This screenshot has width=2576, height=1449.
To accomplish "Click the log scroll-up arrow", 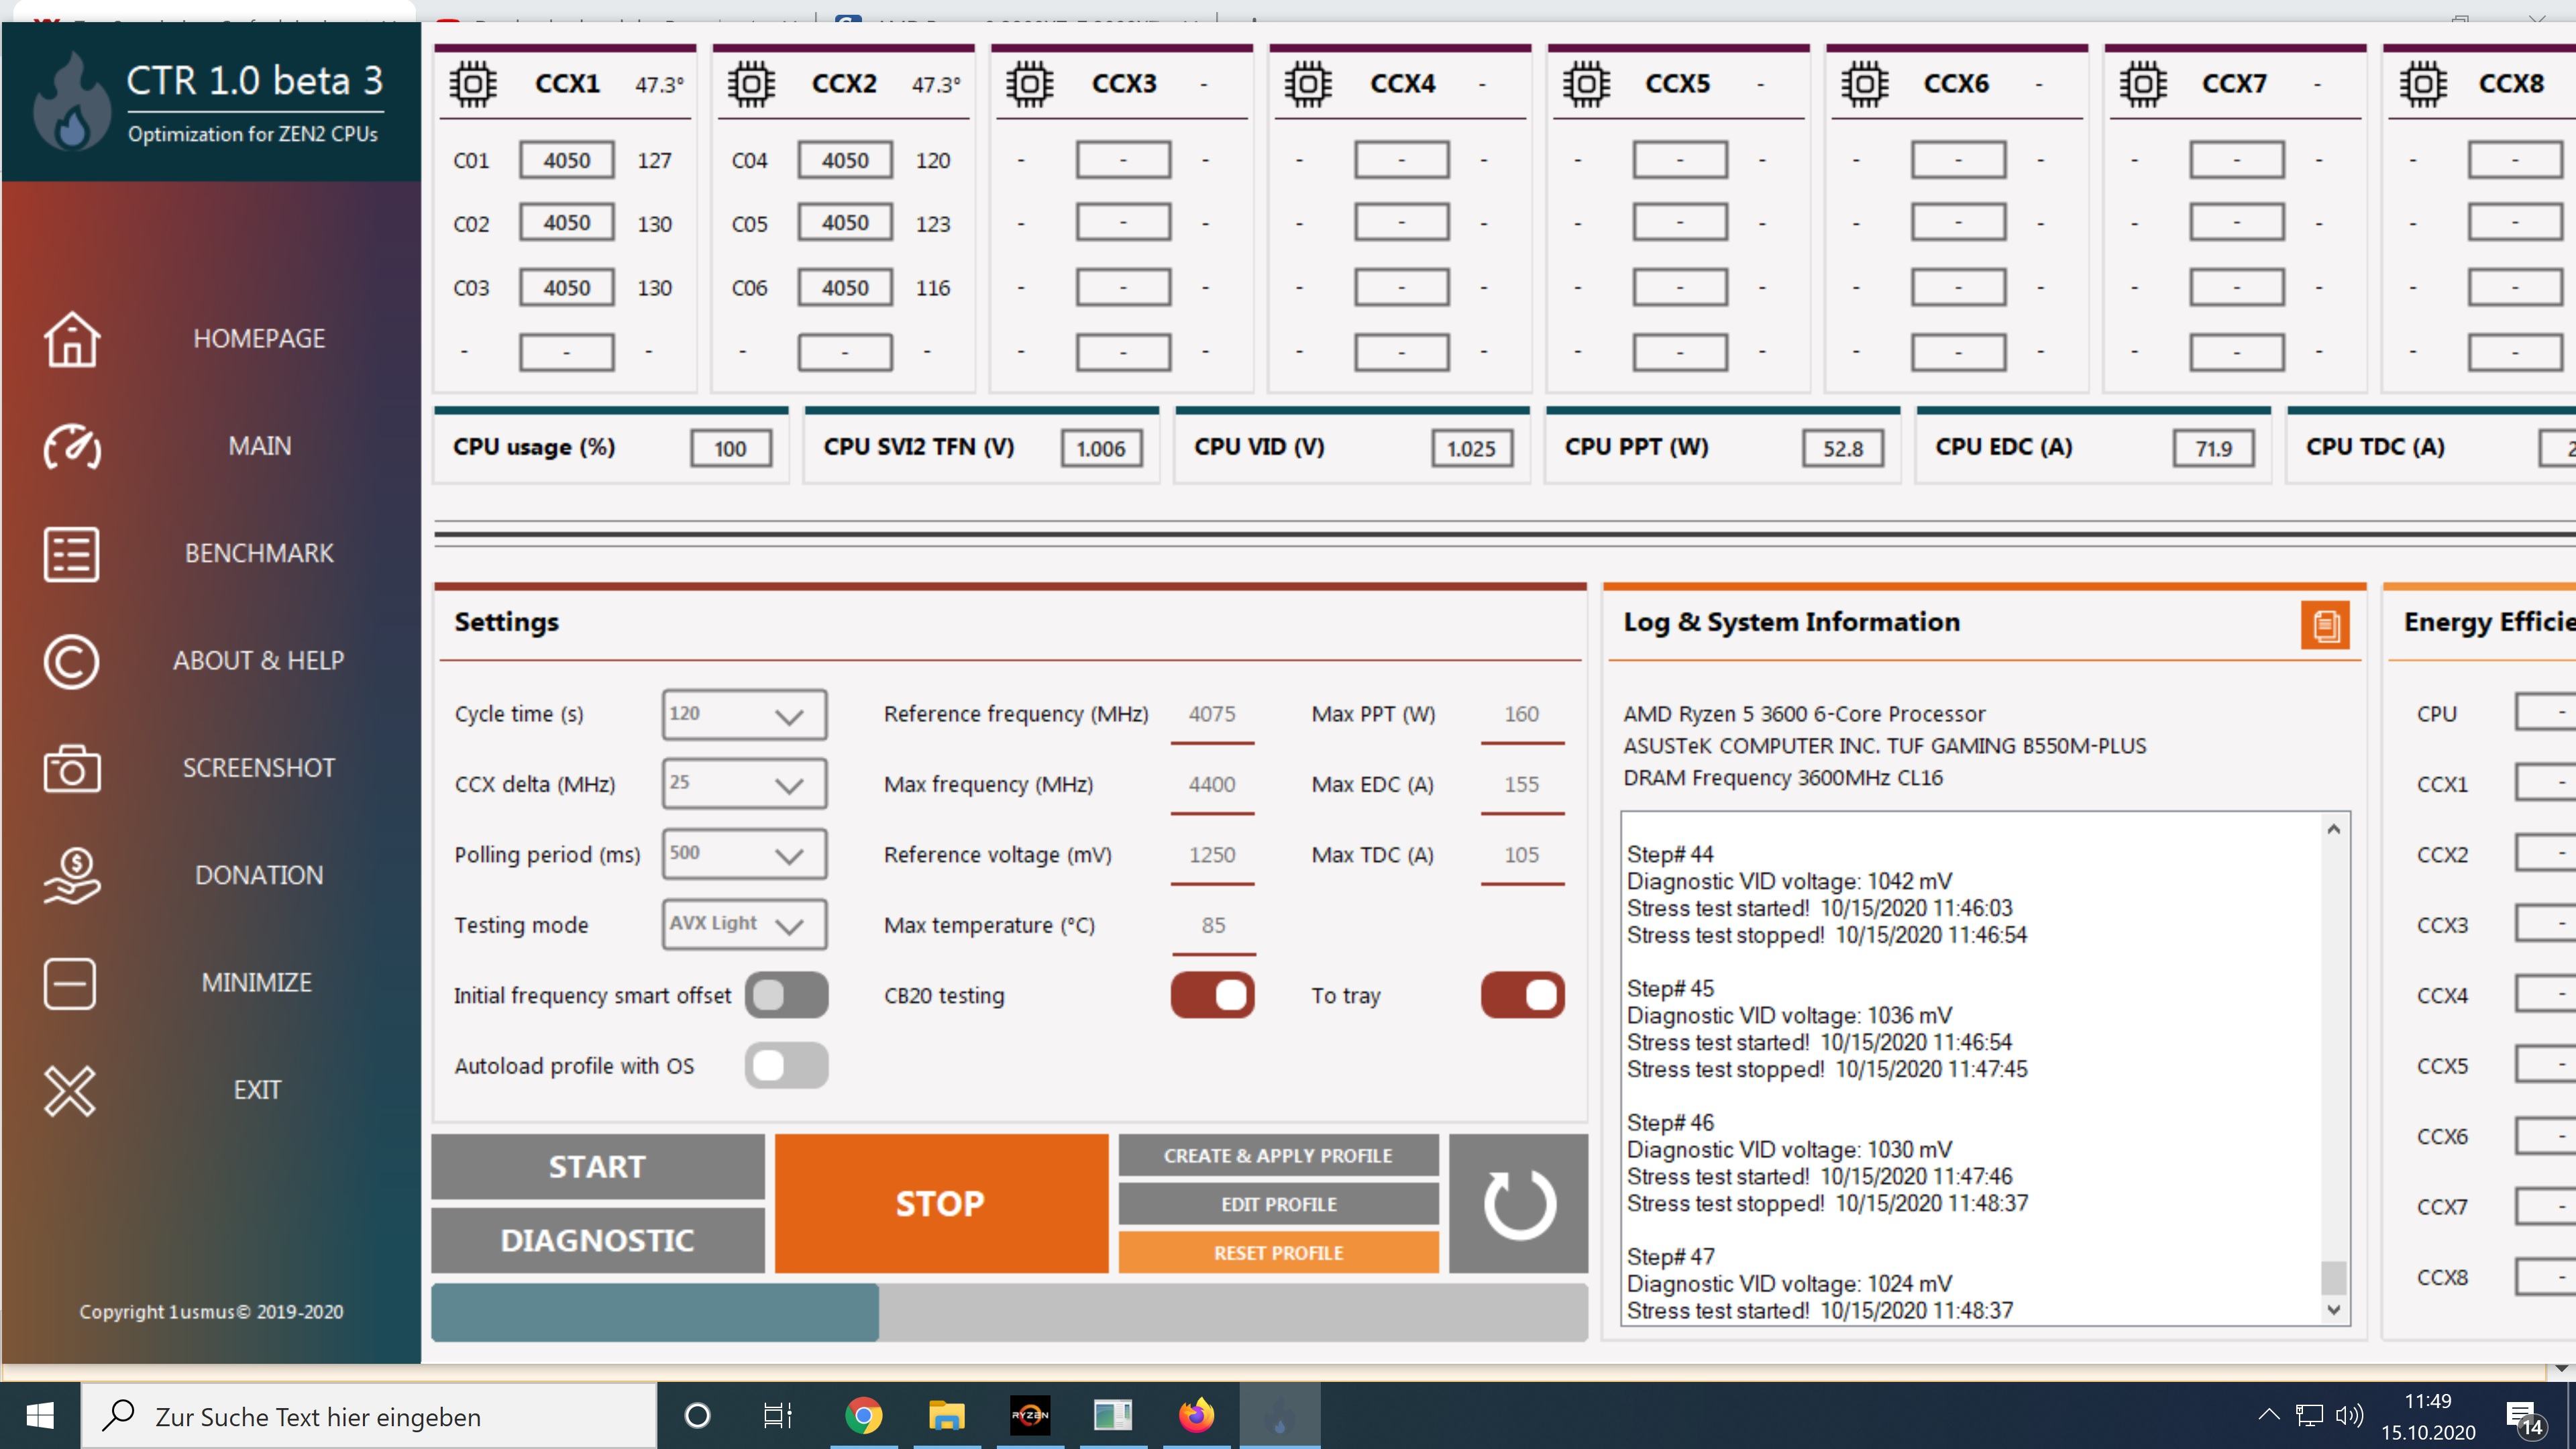I will pos(2333,829).
